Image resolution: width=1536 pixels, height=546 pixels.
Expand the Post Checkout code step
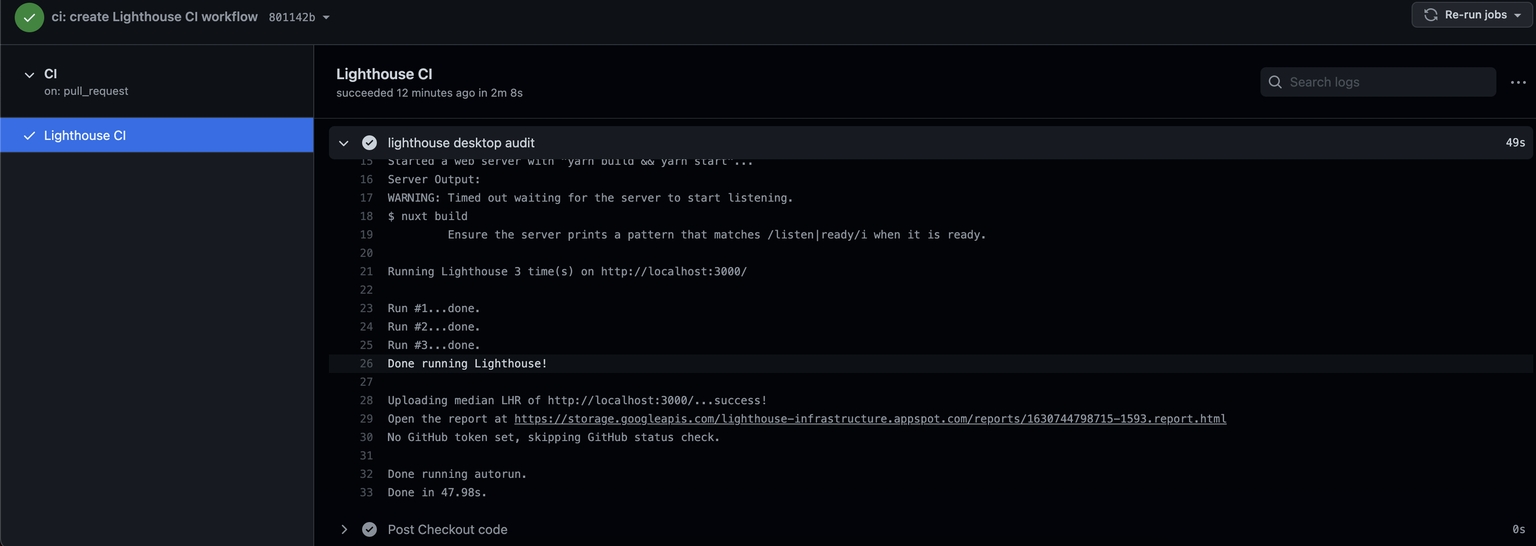pos(344,530)
